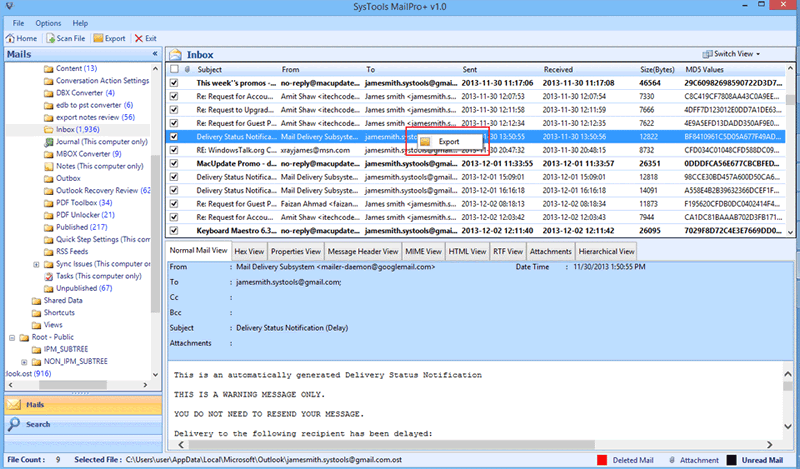Switch to the Hierarchical View tab
800x469 pixels.
(x=607, y=251)
